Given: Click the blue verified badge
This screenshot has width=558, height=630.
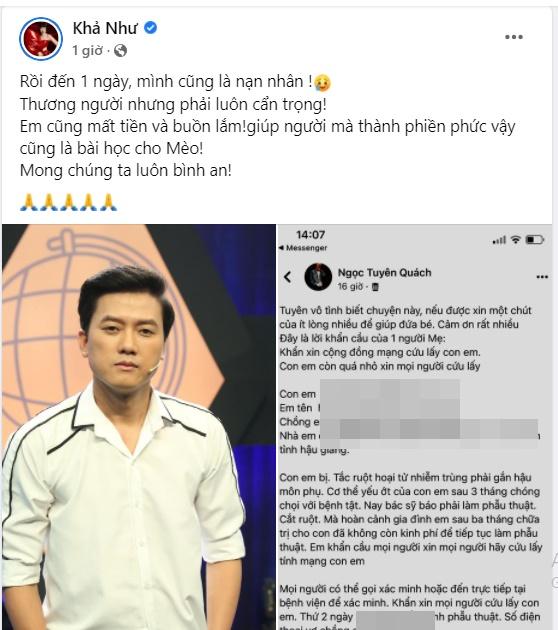Looking at the screenshot, I should point(151,28).
